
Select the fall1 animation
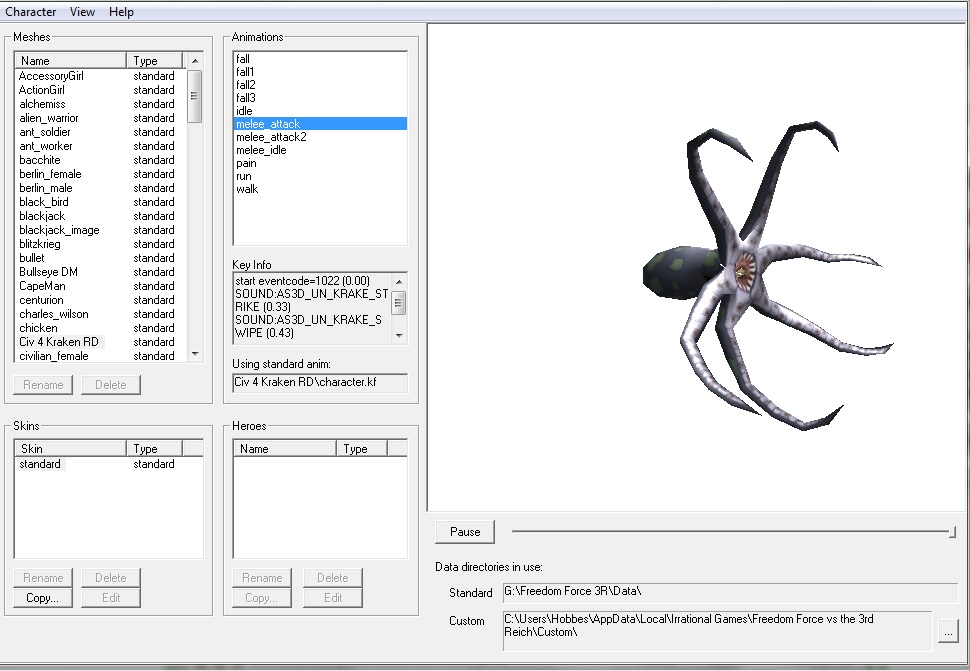coord(320,72)
